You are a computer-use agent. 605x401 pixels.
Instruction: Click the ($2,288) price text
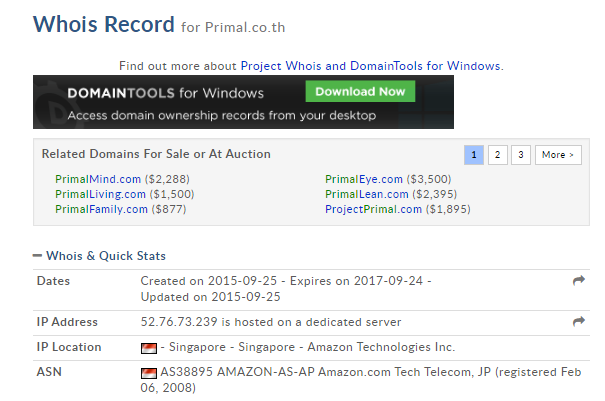(x=167, y=179)
